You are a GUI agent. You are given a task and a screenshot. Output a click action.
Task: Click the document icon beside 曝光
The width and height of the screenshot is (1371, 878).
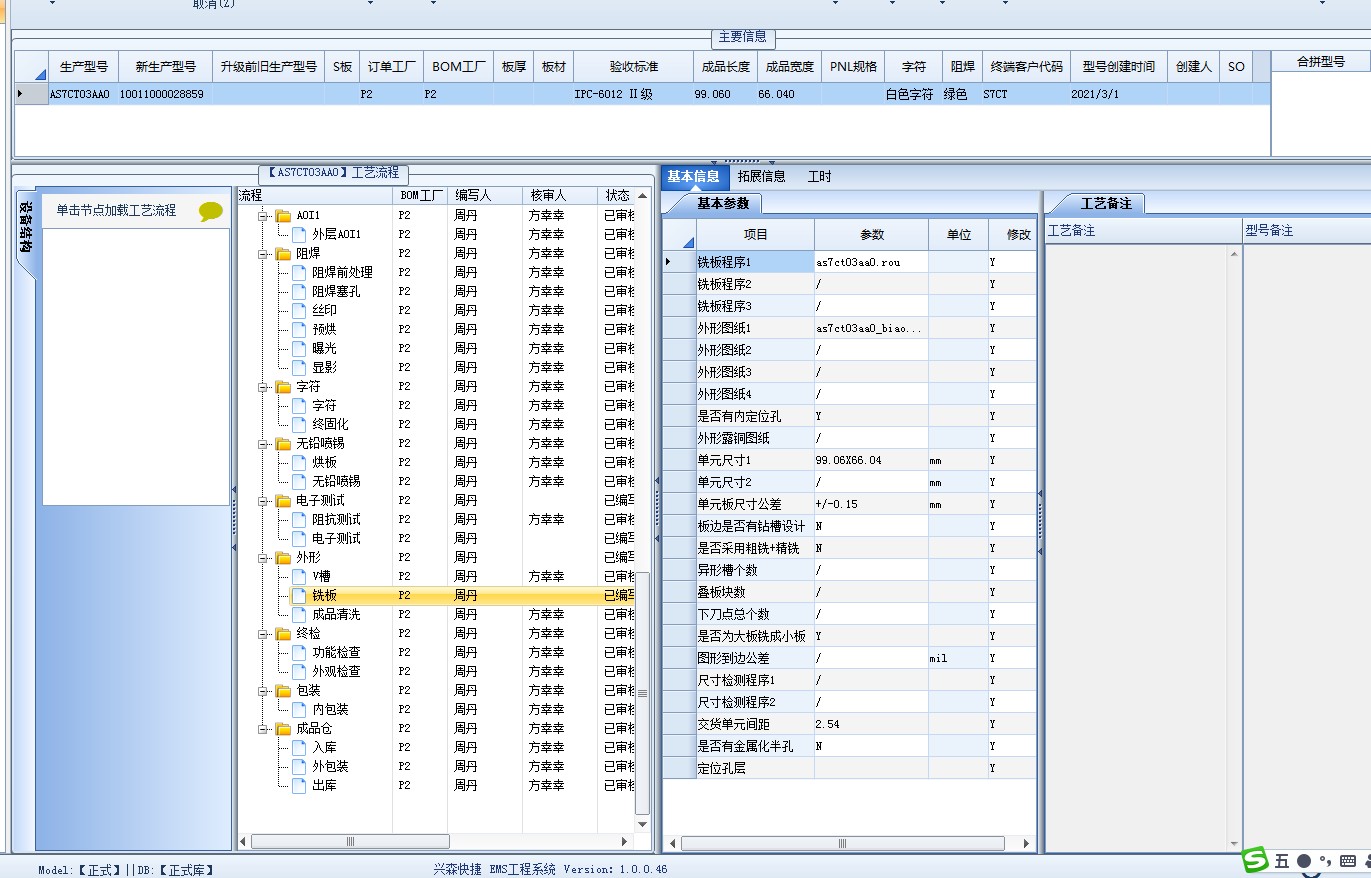299,348
